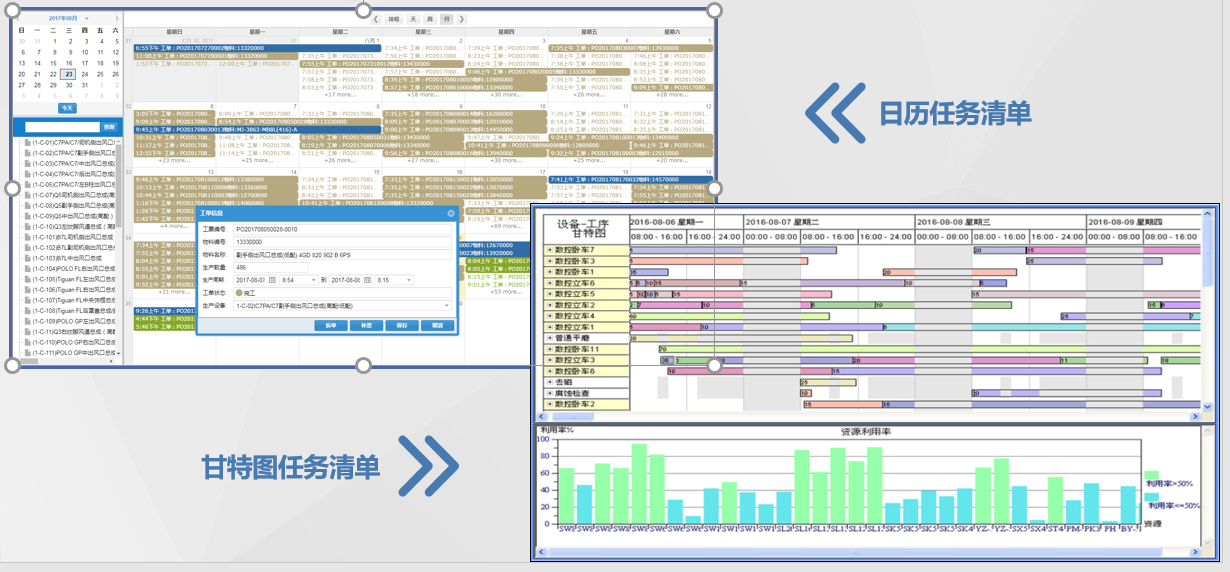
Task: Click the 取消 cancel button in dialog
Action: point(437,325)
